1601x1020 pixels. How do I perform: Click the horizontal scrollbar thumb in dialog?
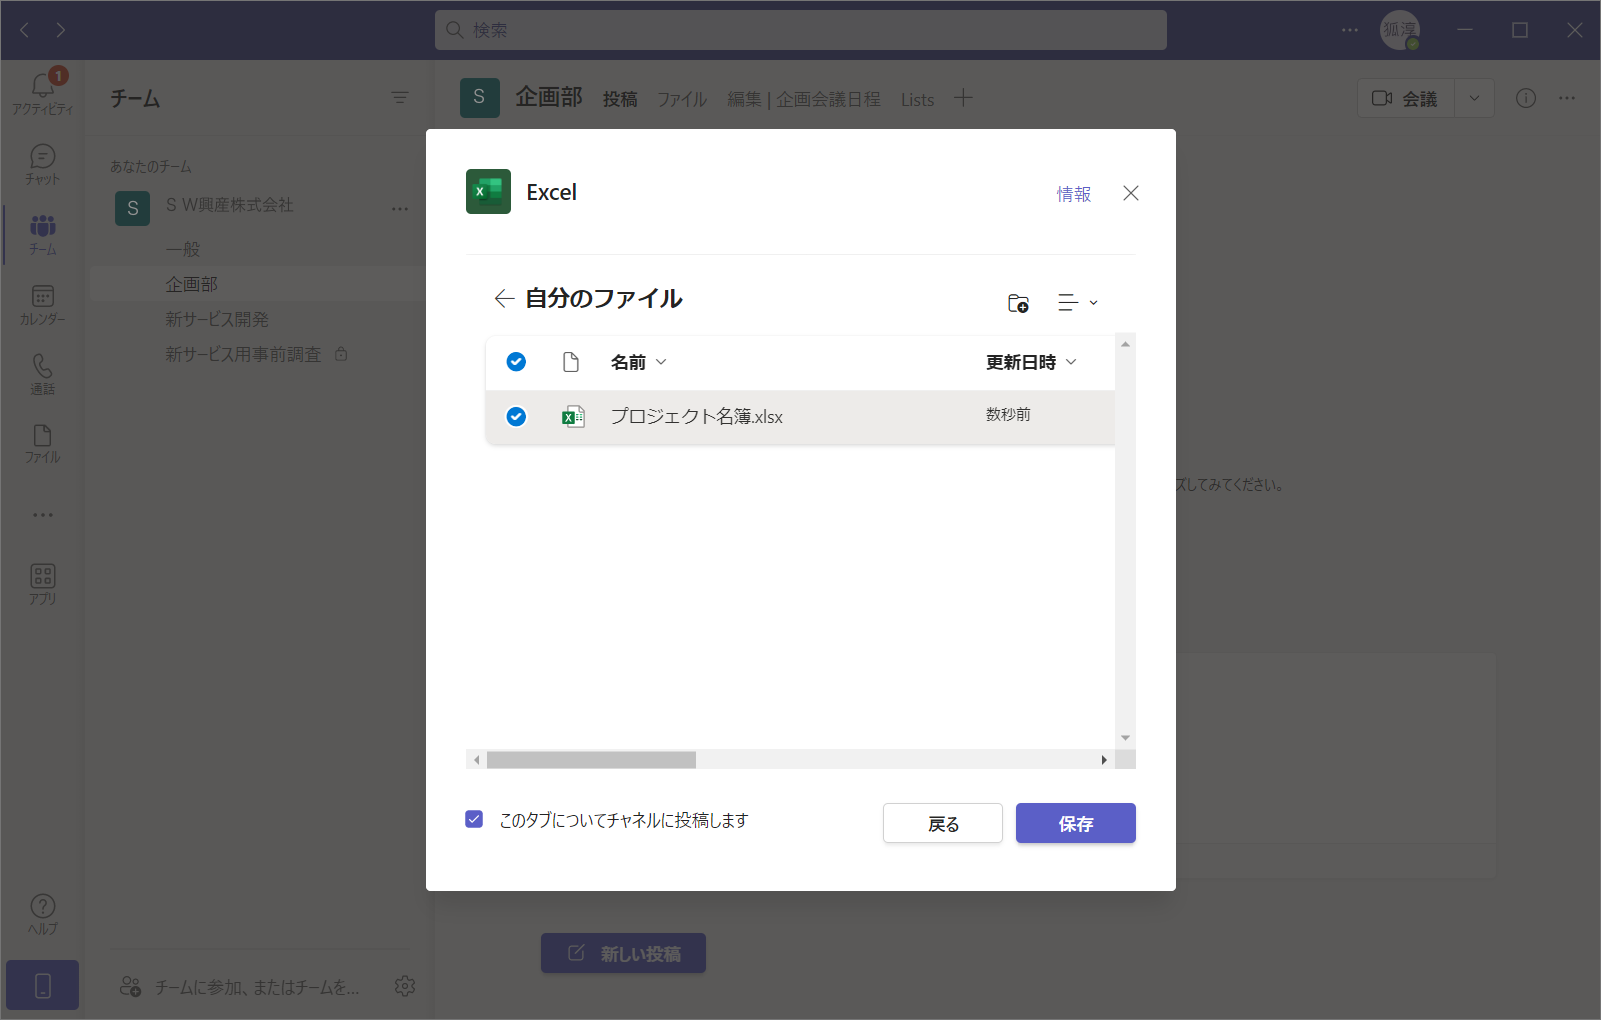point(591,760)
